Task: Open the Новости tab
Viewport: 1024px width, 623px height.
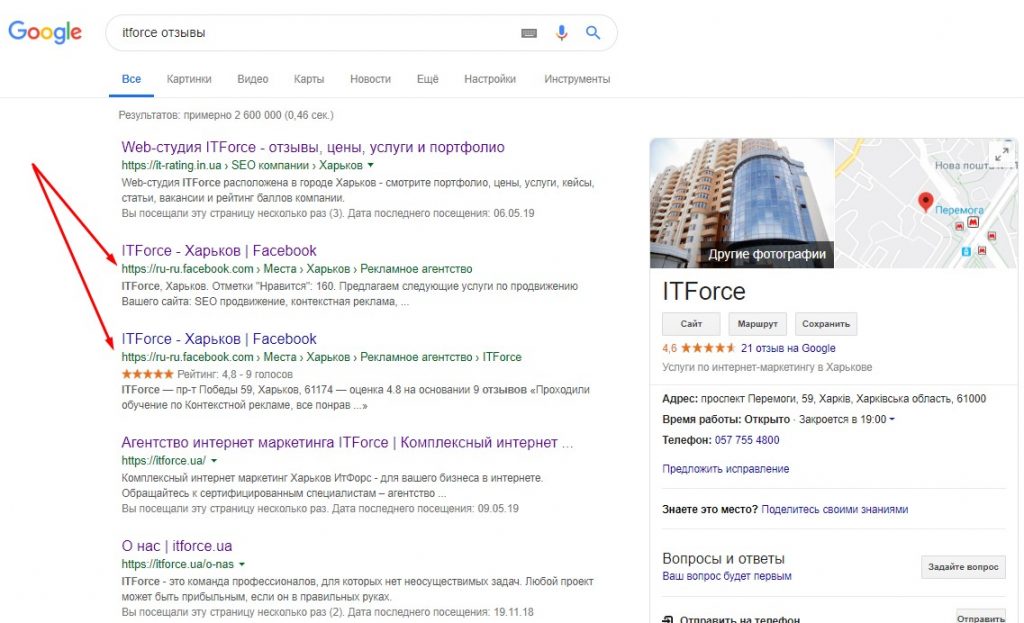Action: tap(370, 78)
